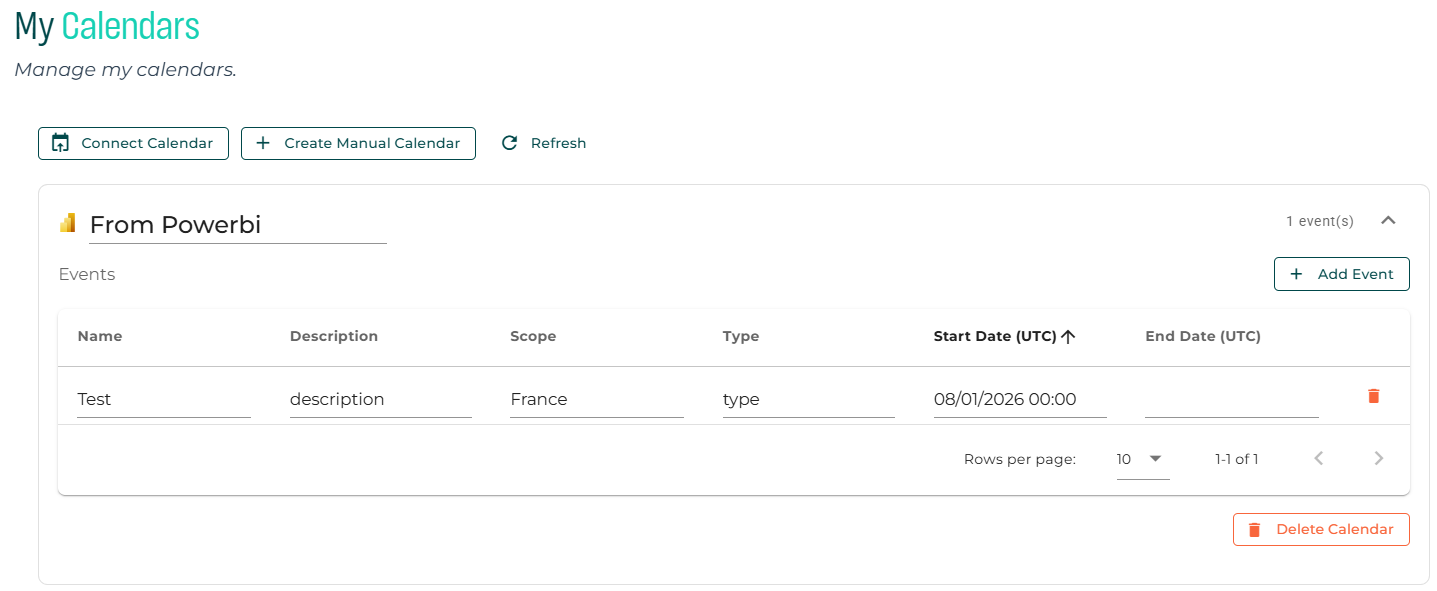This screenshot has height=591, width=1437.
Task: Sort events by Name column
Action: click(x=100, y=336)
